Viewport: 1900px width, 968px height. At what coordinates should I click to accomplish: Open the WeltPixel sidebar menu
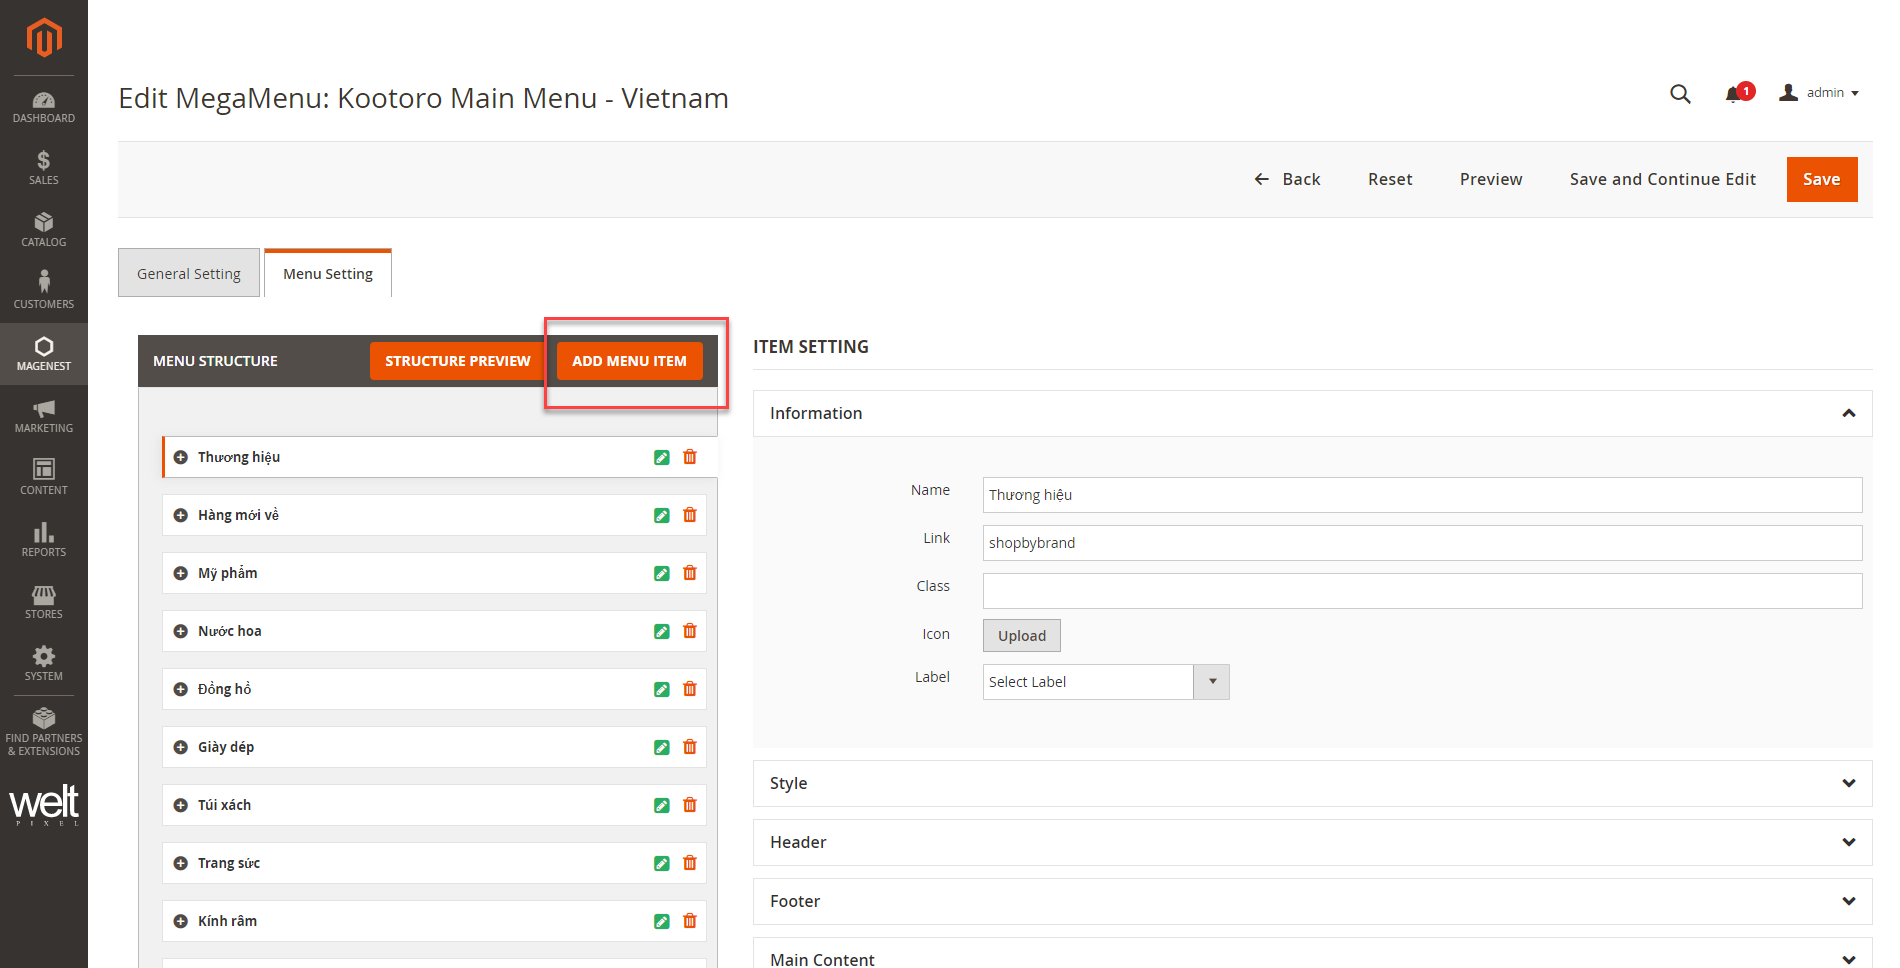coord(44,804)
